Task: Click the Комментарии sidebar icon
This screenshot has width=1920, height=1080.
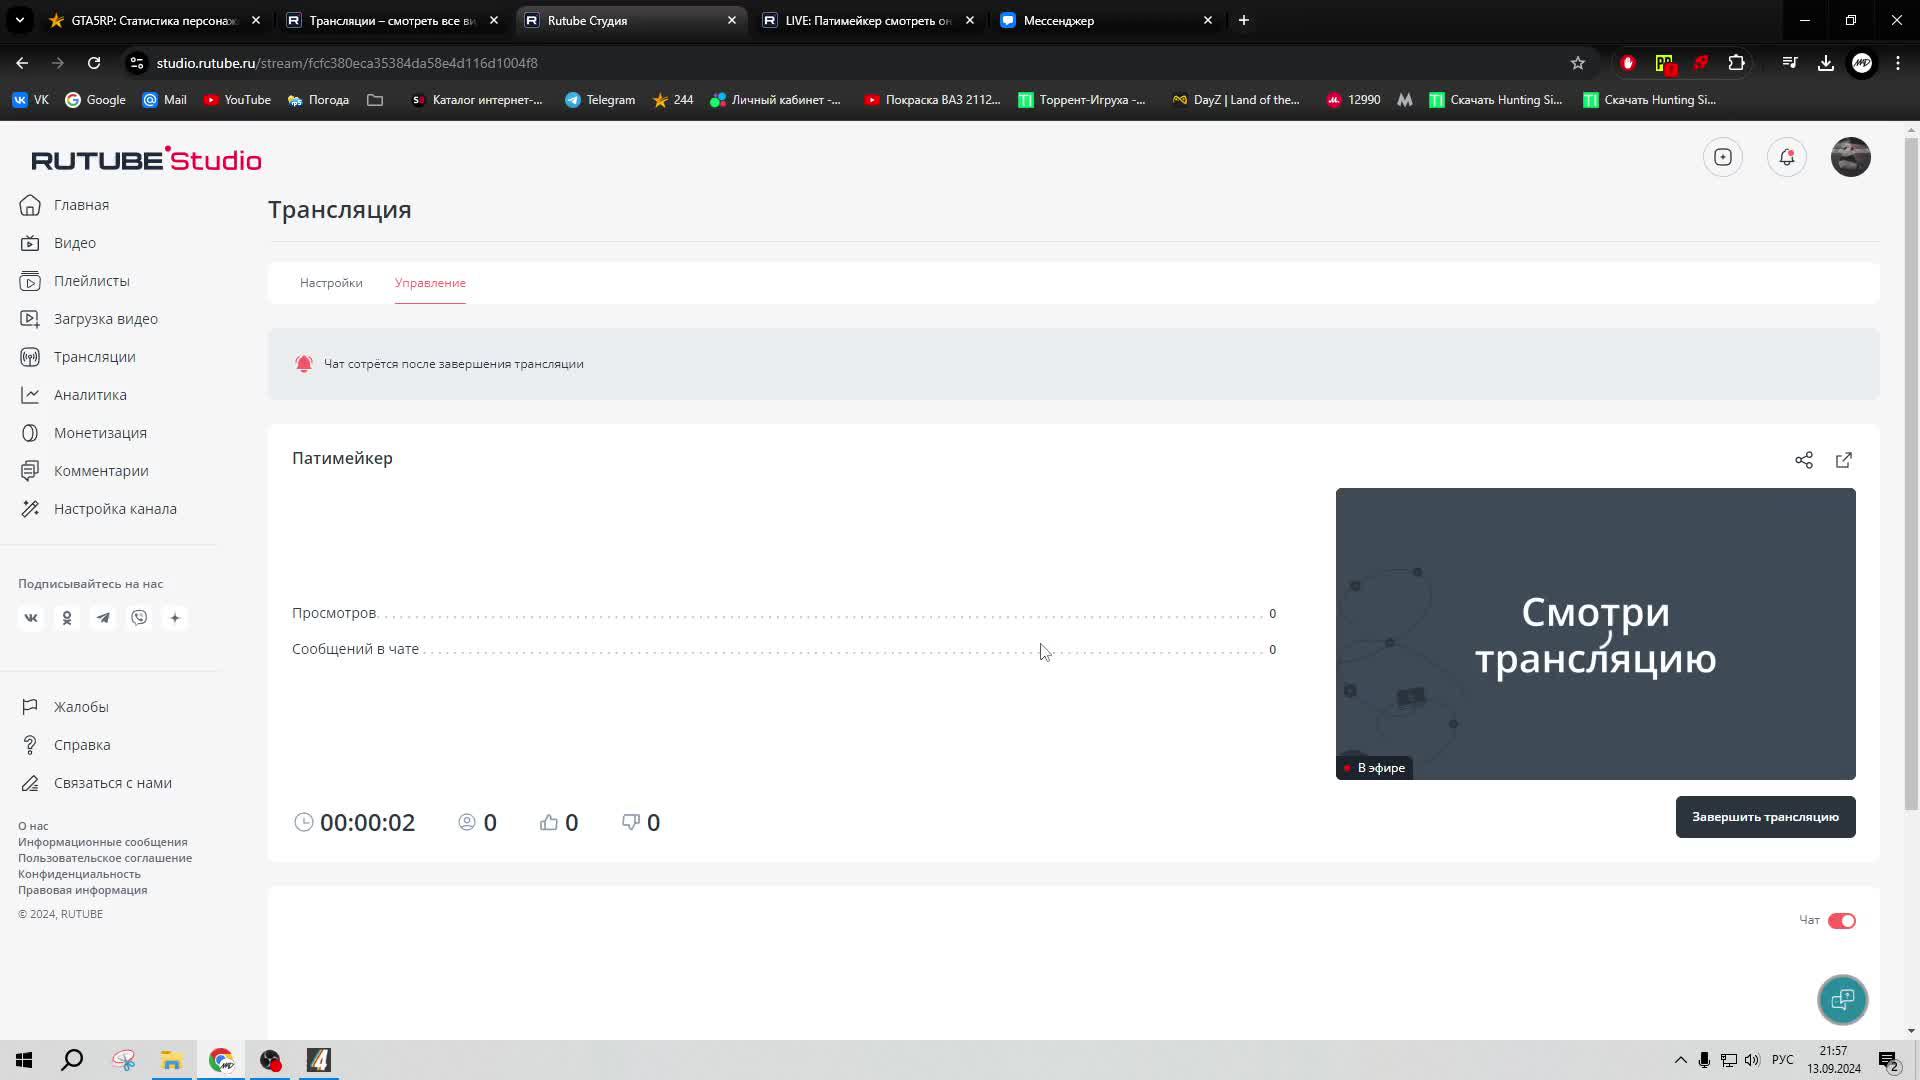Action: 29,471
